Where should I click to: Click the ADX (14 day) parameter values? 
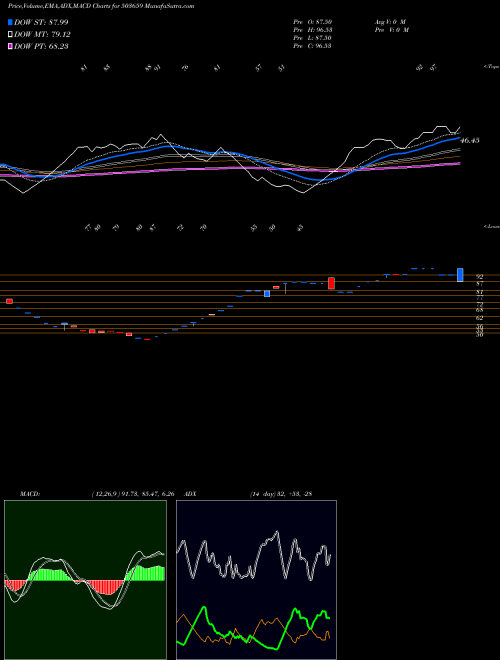coord(280,494)
